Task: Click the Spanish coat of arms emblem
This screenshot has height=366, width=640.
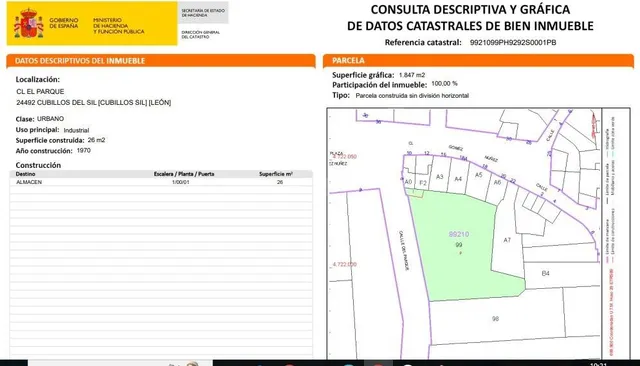Action: click(29, 23)
